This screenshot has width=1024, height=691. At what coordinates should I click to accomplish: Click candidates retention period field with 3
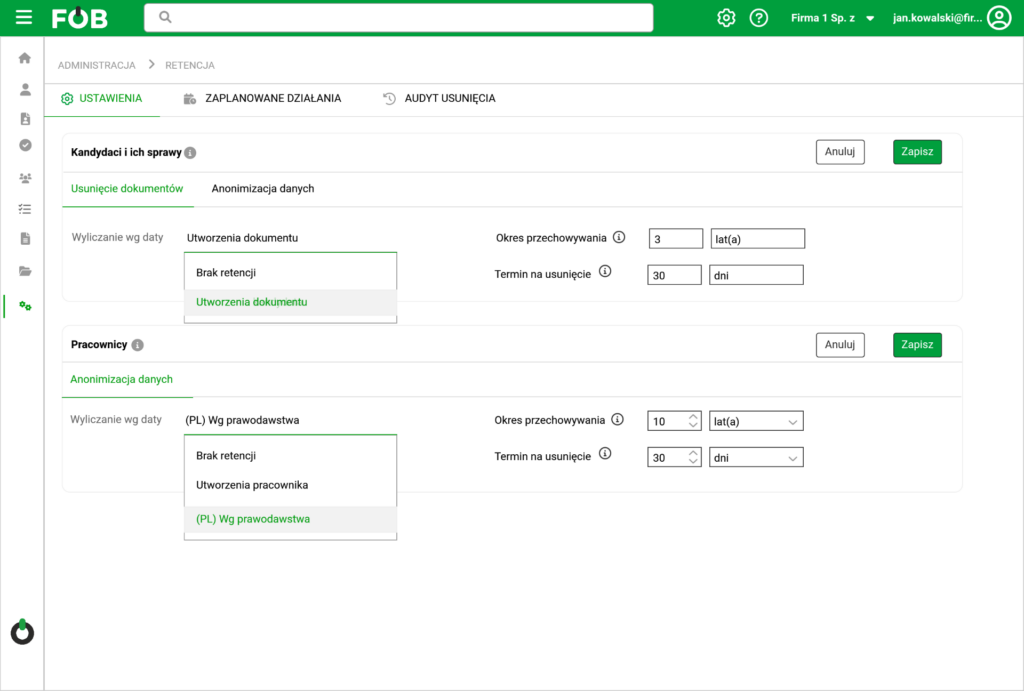coord(675,239)
